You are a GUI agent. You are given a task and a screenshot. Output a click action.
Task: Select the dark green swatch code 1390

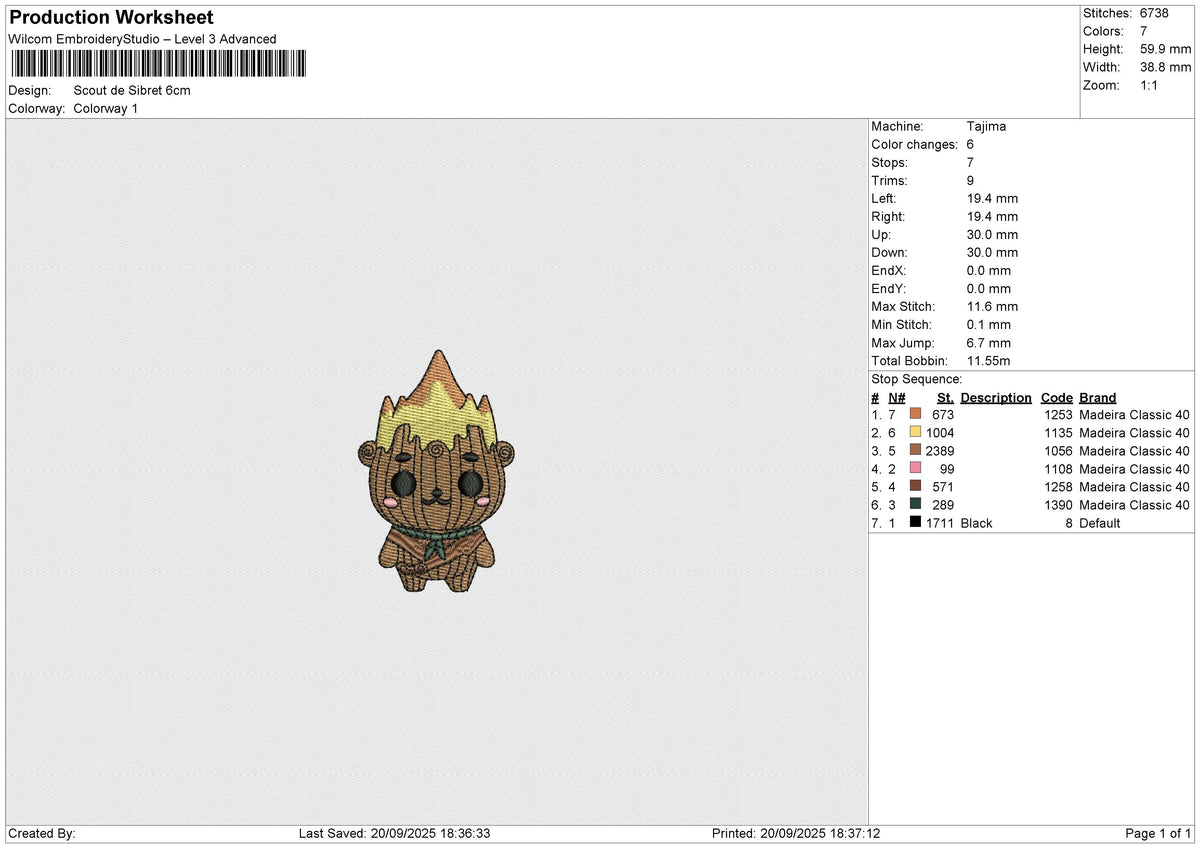[915, 504]
